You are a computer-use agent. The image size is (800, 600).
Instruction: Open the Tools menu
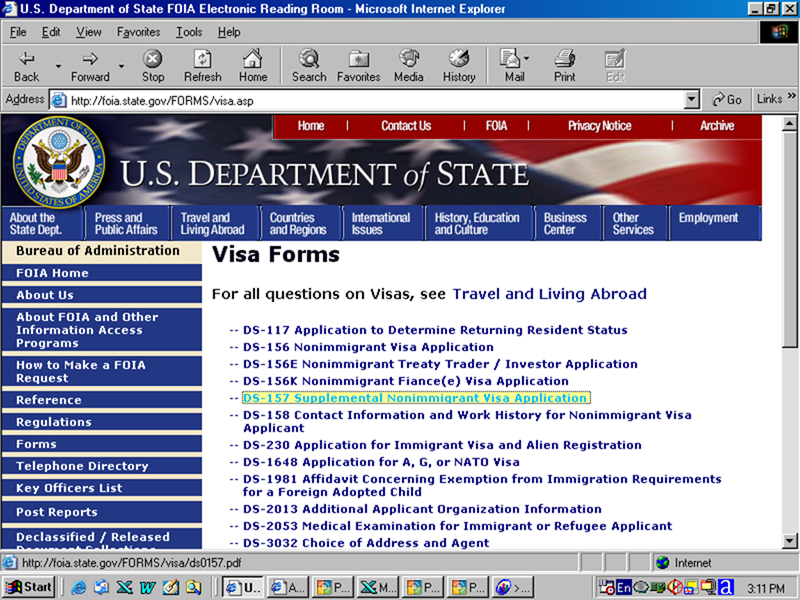pyautogui.click(x=189, y=32)
